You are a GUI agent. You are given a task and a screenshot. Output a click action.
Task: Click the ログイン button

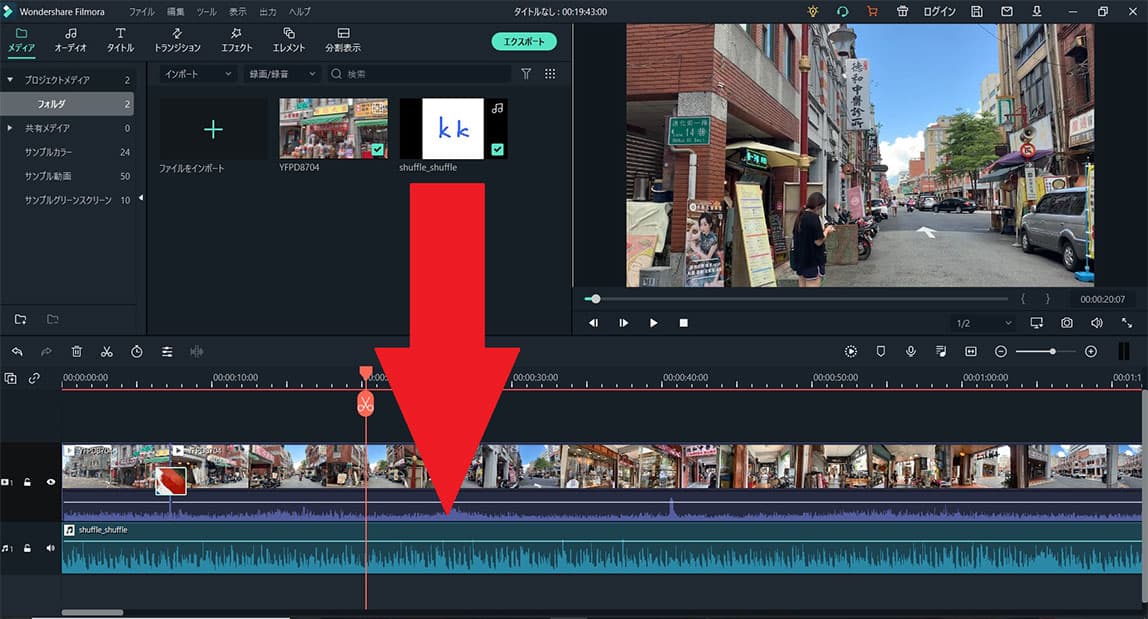pyautogui.click(x=939, y=12)
